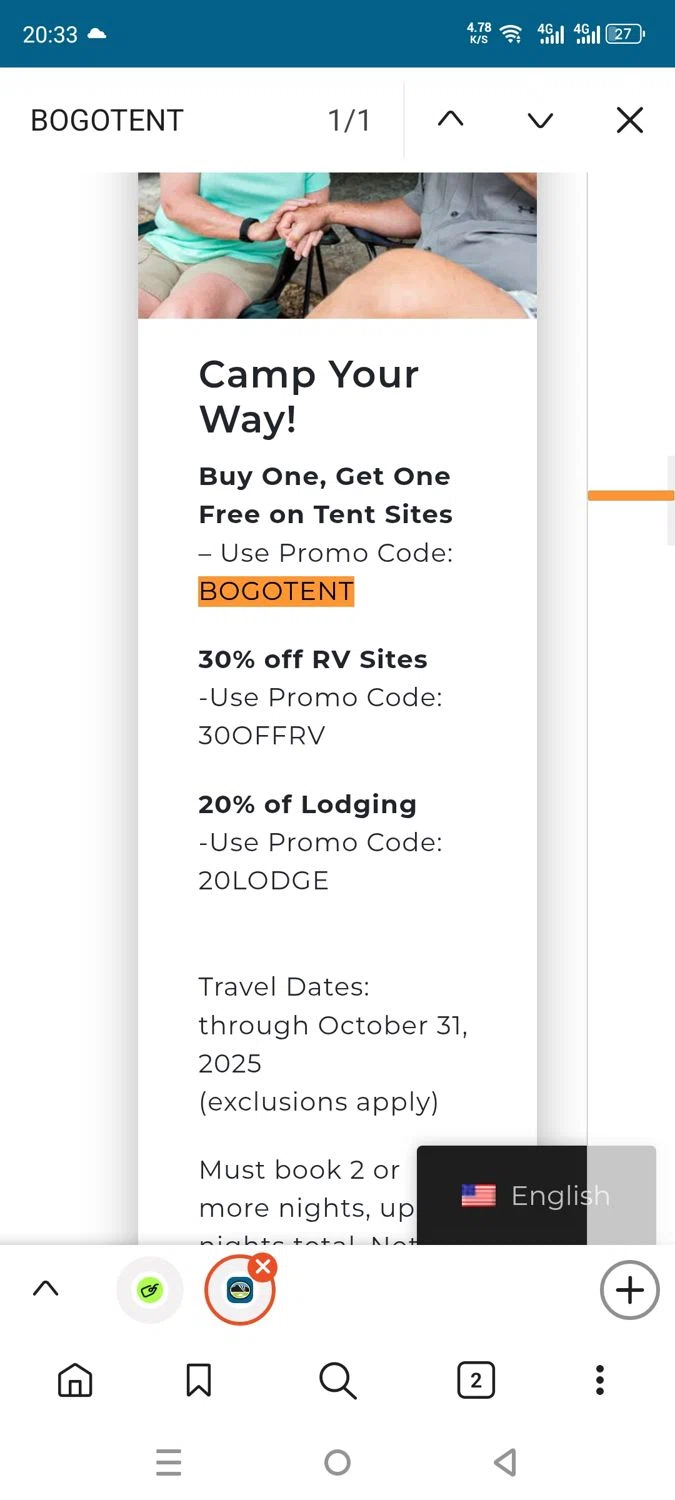Screen dimensions: 675x1500
Task: Close the current tab via red X
Action: pyautogui.click(x=263, y=1267)
